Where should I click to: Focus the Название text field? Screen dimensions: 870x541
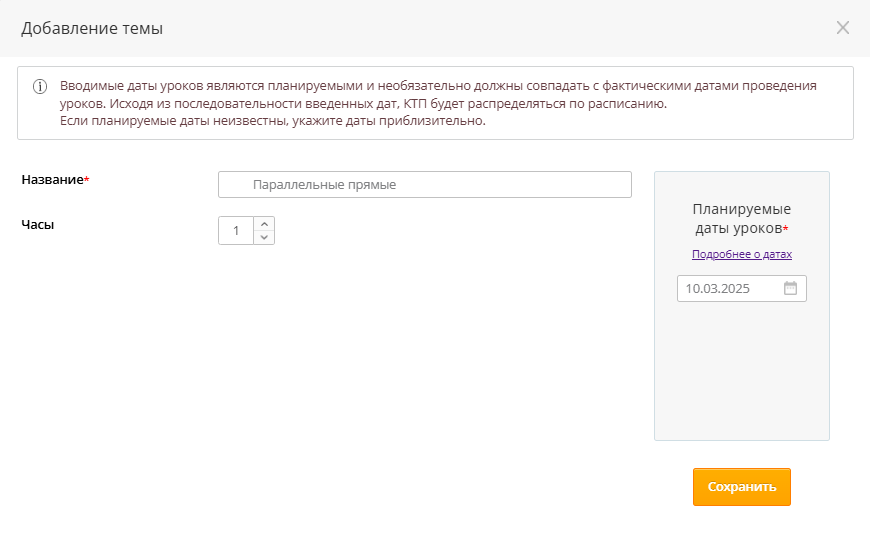425,185
